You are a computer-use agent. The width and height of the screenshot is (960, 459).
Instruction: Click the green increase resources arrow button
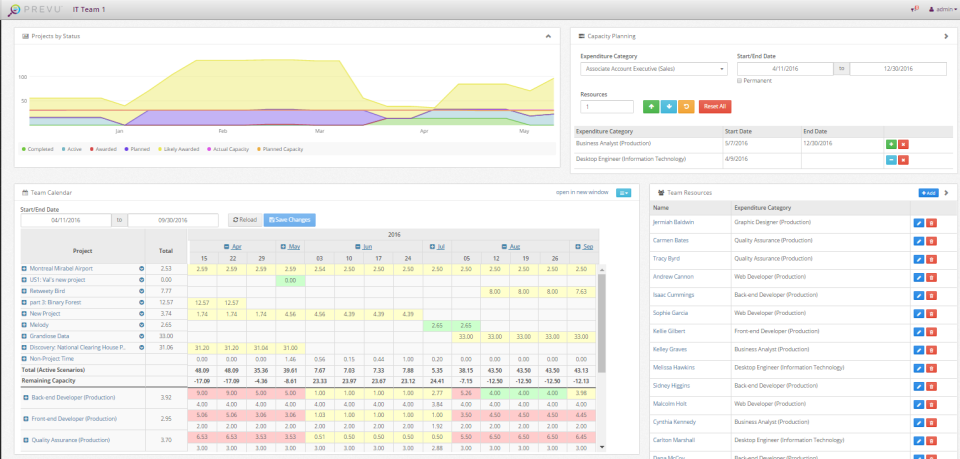click(651, 106)
